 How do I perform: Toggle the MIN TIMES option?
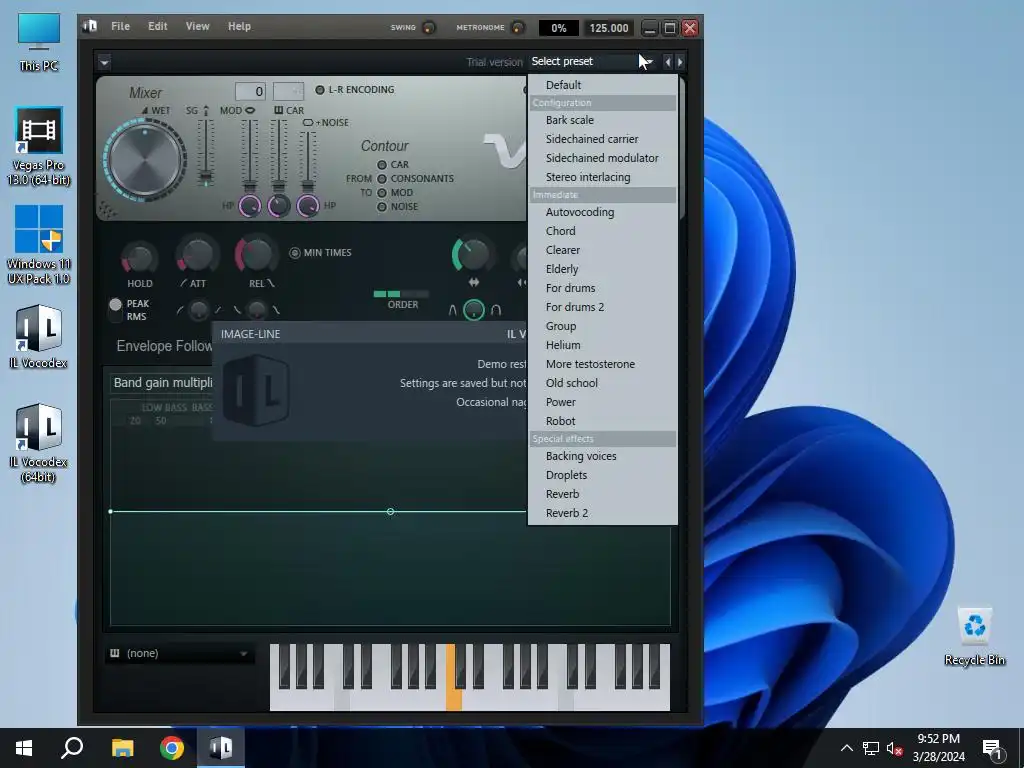321,253
